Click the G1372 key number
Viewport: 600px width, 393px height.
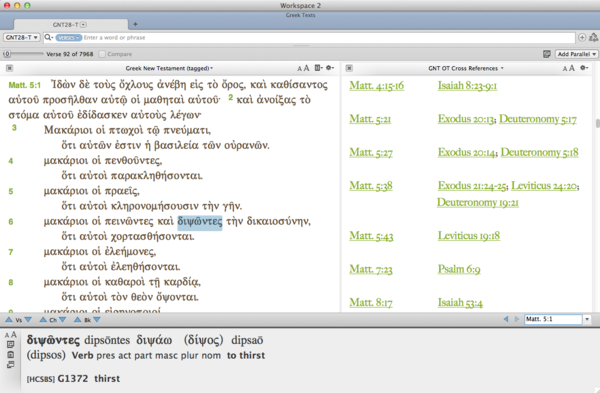tap(73, 379)
